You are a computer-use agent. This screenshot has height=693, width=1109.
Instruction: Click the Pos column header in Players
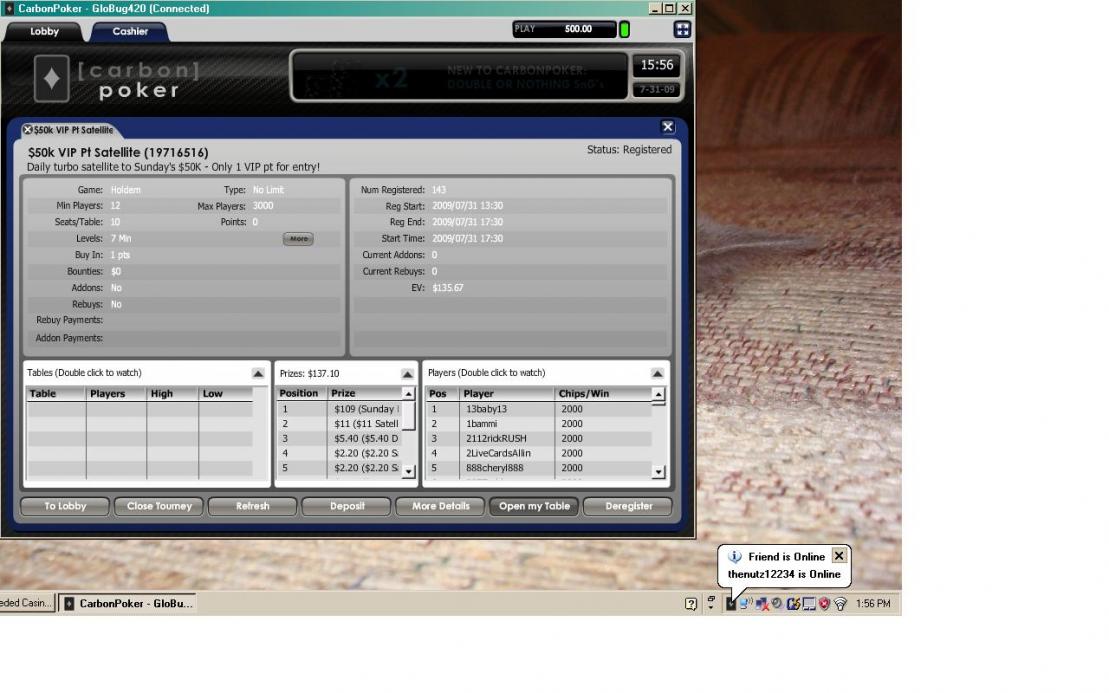[442, 394]
